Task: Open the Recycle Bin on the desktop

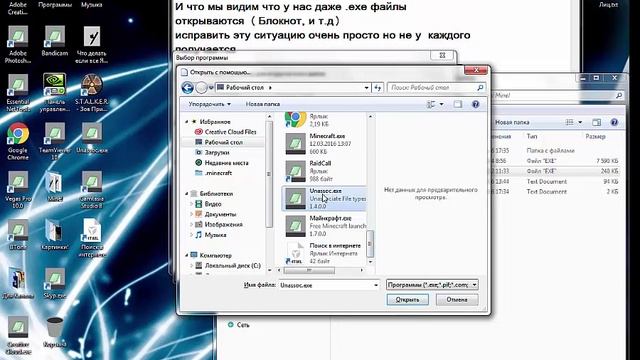Action: 55,332
